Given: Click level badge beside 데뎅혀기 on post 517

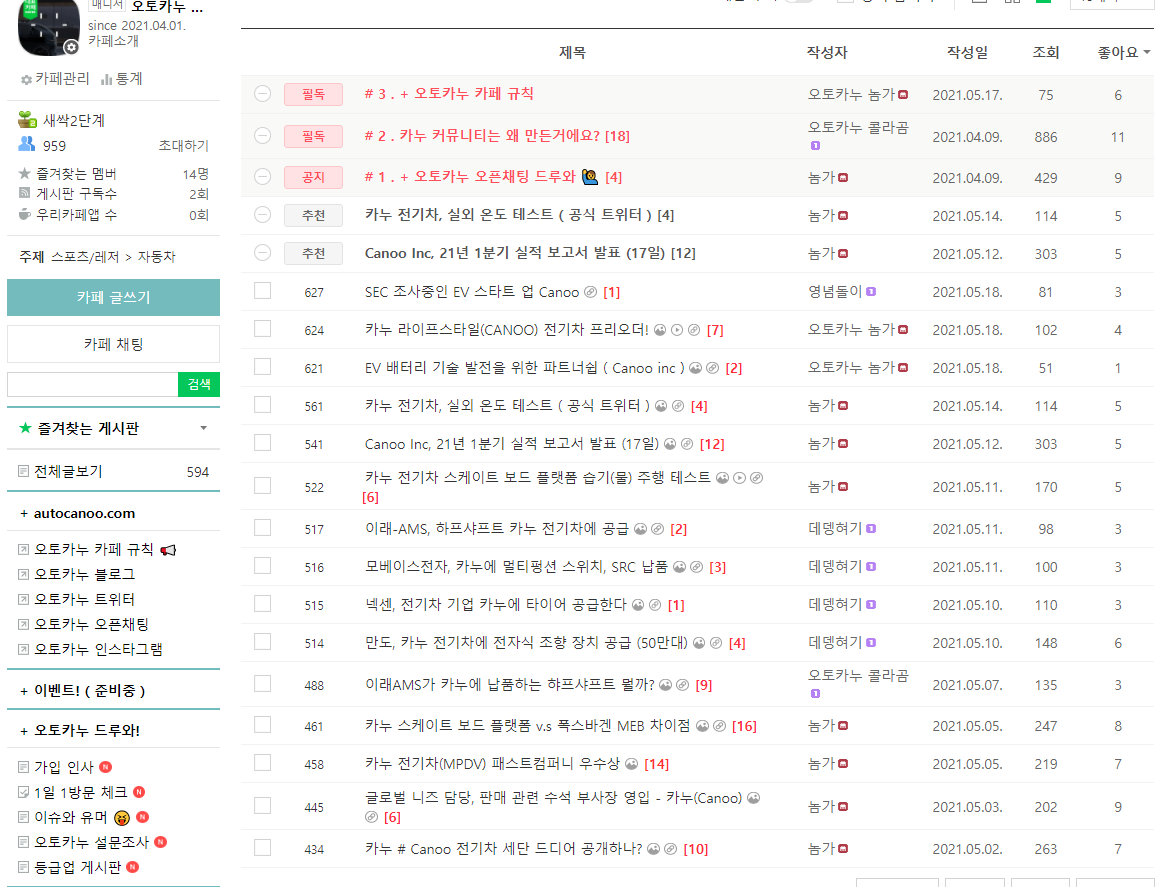Looking at the screenshot, I should [x=871, y=529].
